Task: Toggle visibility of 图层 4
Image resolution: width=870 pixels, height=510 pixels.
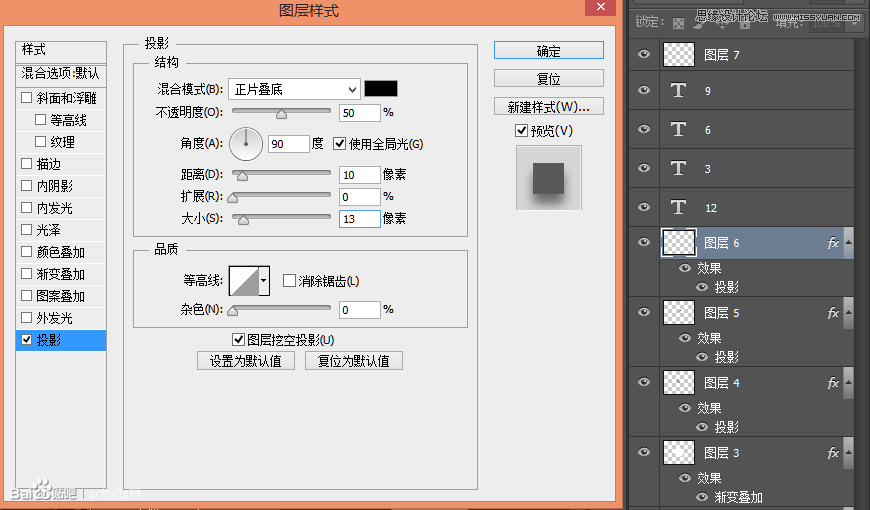Action: tap(644, 382)
